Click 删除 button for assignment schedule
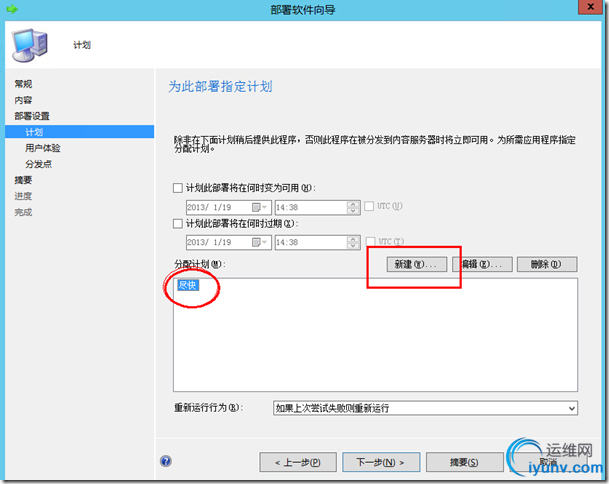 point(547,265)
